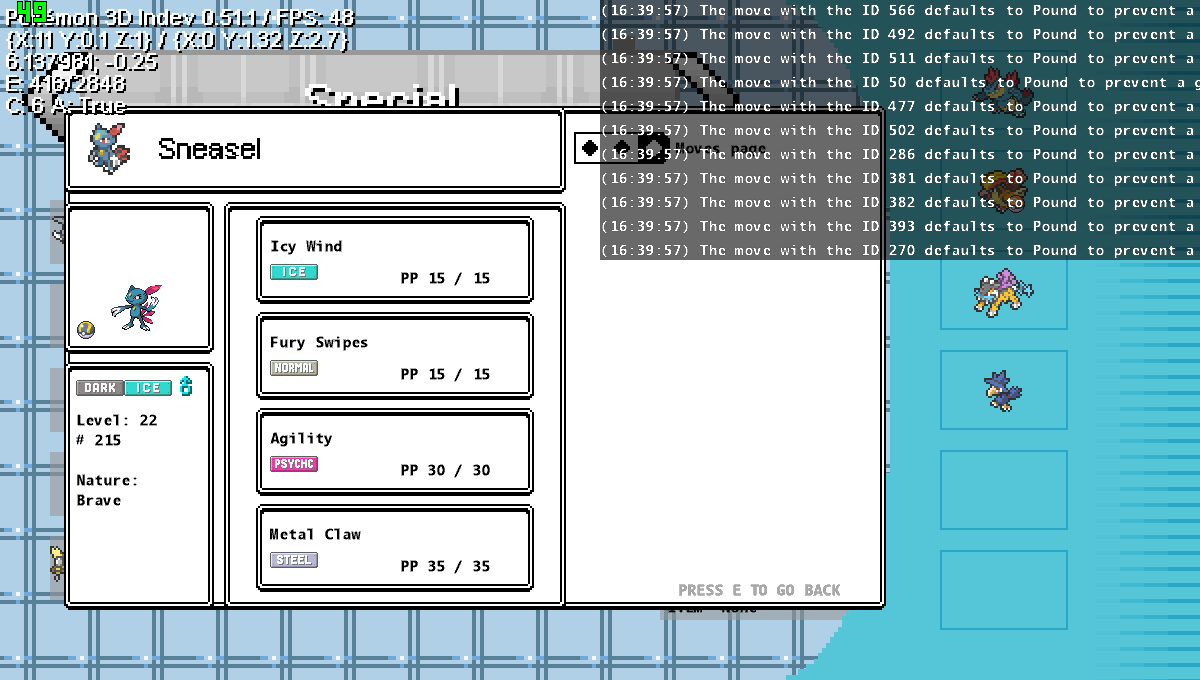The width and height of the screenshot is (1200, 680).
Task: Select the Fury Swipes move
Action: [395, 357]
